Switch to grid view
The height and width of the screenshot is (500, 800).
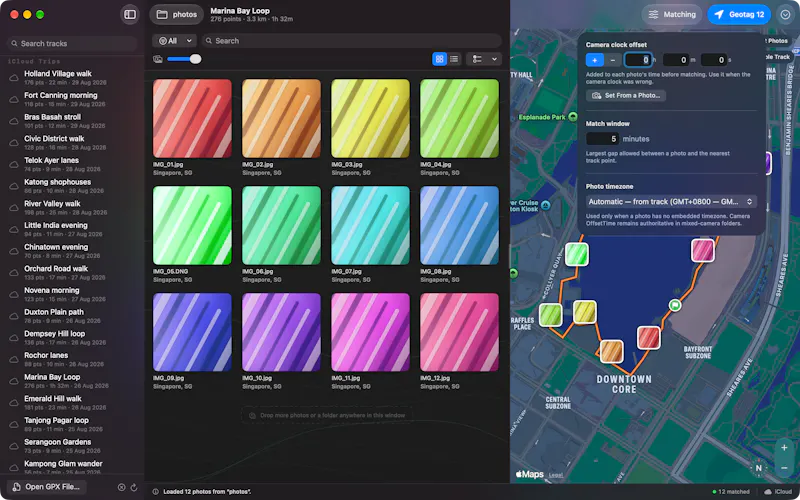pyautogui.click(x=439, y=59)
